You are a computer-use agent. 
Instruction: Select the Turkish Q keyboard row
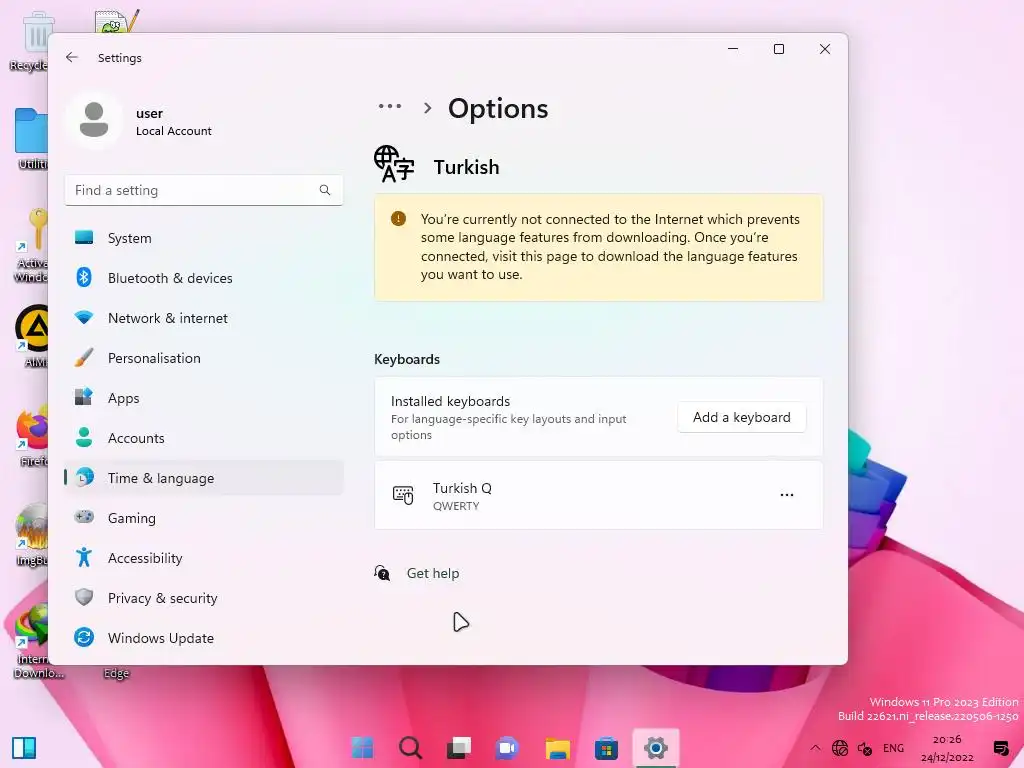598,496
